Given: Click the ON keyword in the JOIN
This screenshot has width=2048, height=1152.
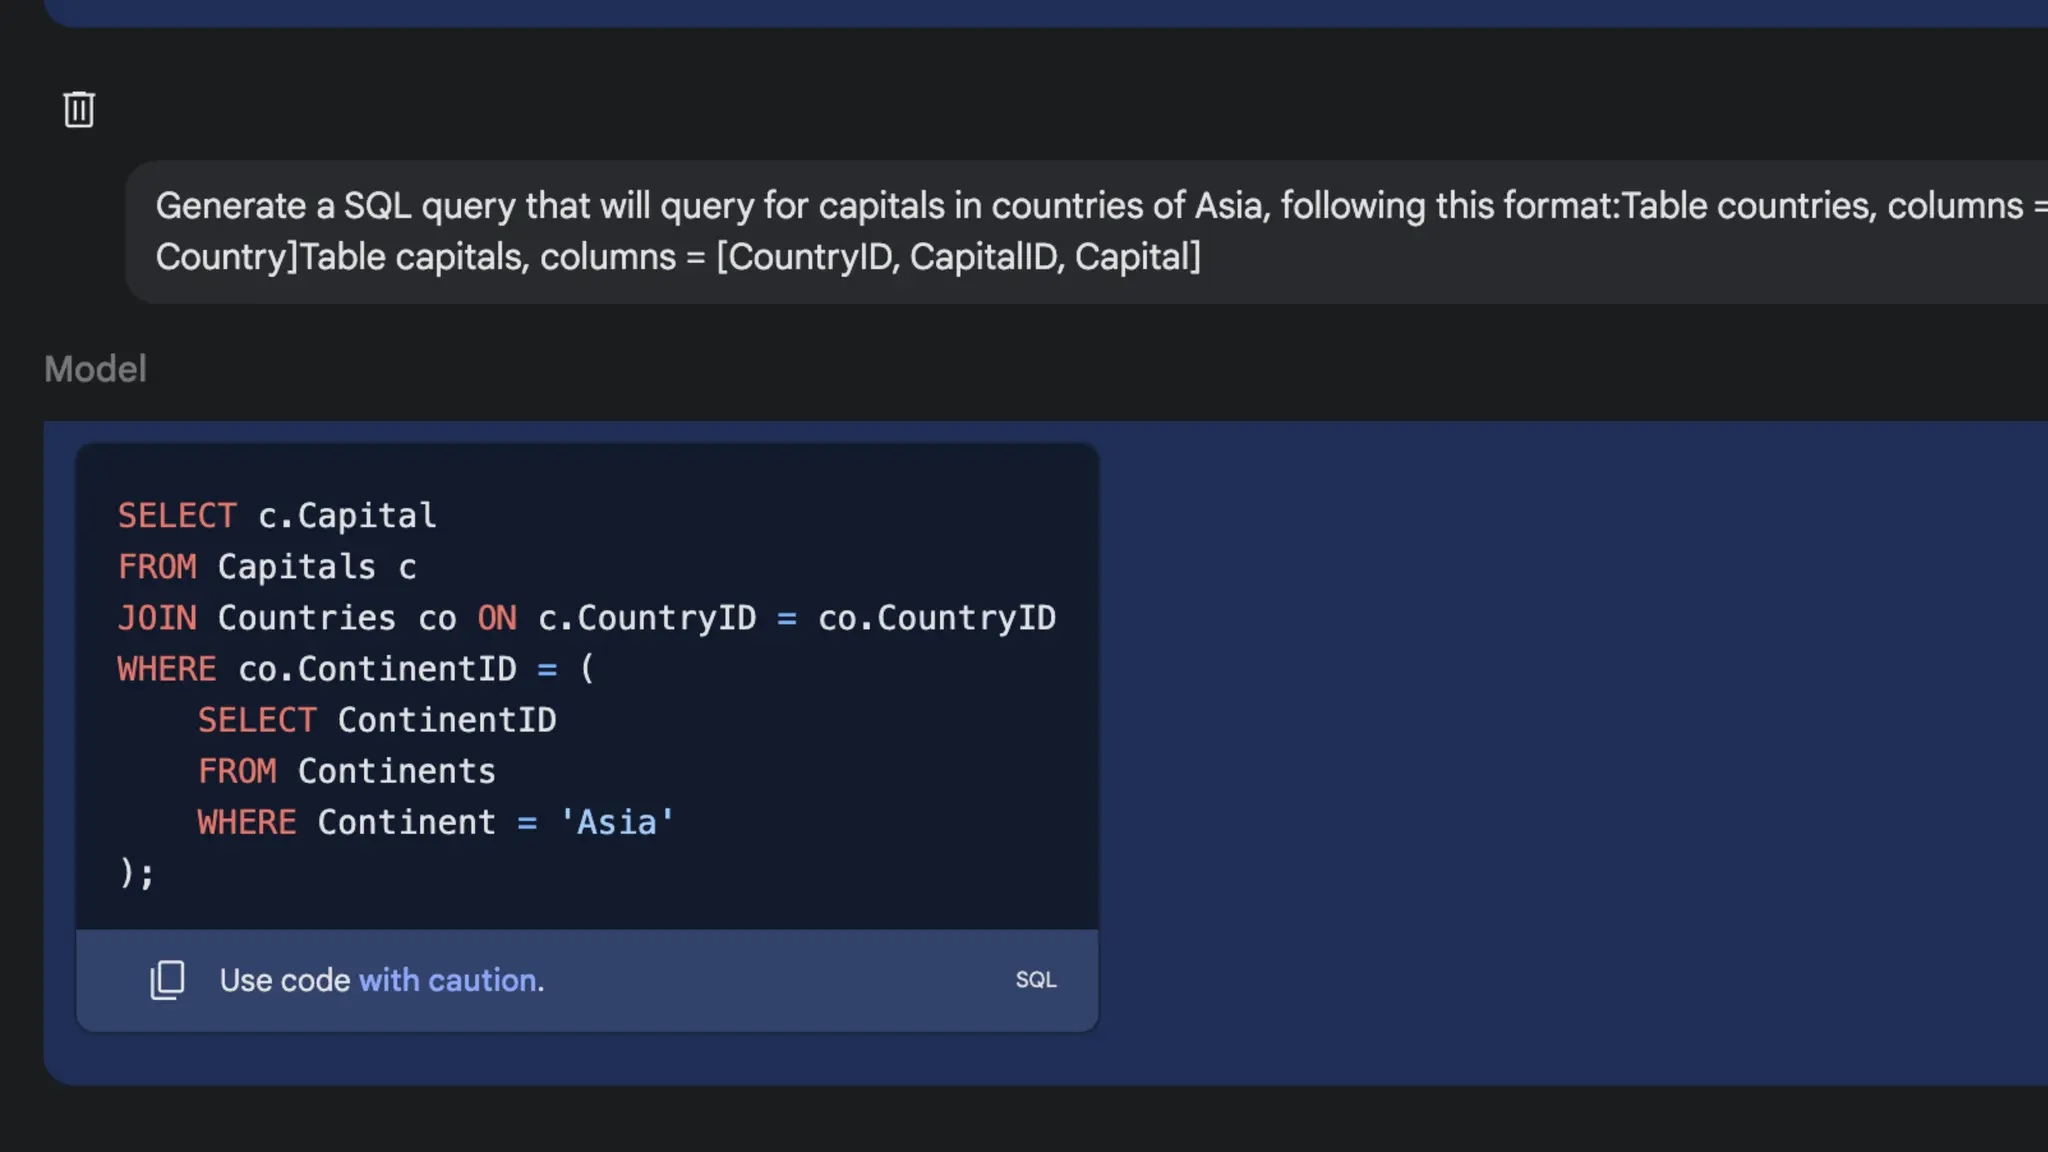Looking at the screenshot, I should (x=497, y=618).
